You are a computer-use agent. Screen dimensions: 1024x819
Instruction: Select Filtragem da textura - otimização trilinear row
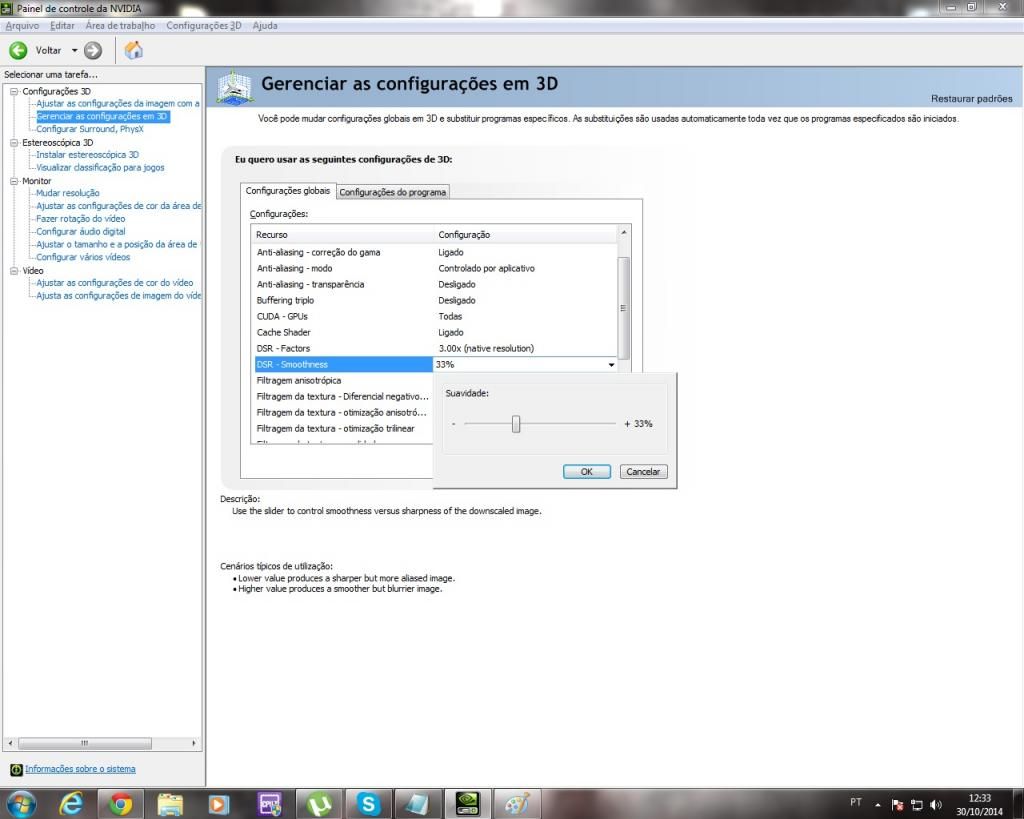pyautogui.click(x=344, y=428)
